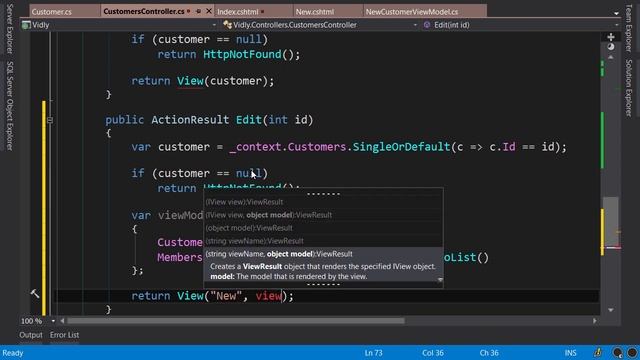Click the class icon beside Vidly.Controllers.CustomersController
Screen dimensions: 640x360
[227, 25]
